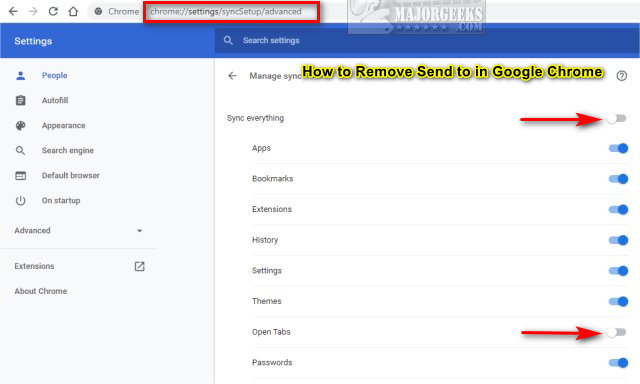Go back using the Manage sync back arrow
640x384 pixels.
pyautogui.click(x=232, y=76)
